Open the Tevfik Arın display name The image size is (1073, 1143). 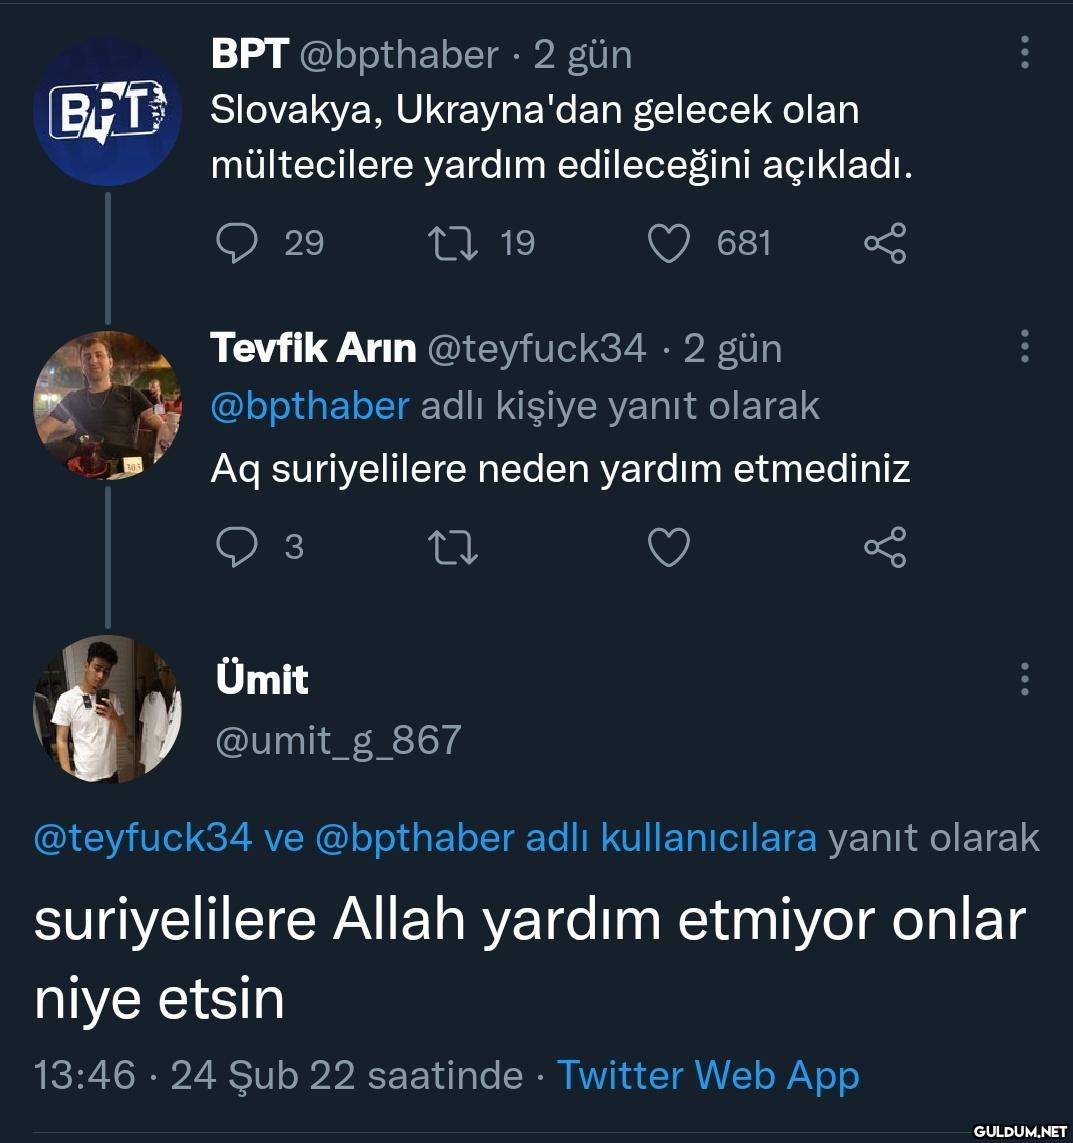tap(313, 348)
